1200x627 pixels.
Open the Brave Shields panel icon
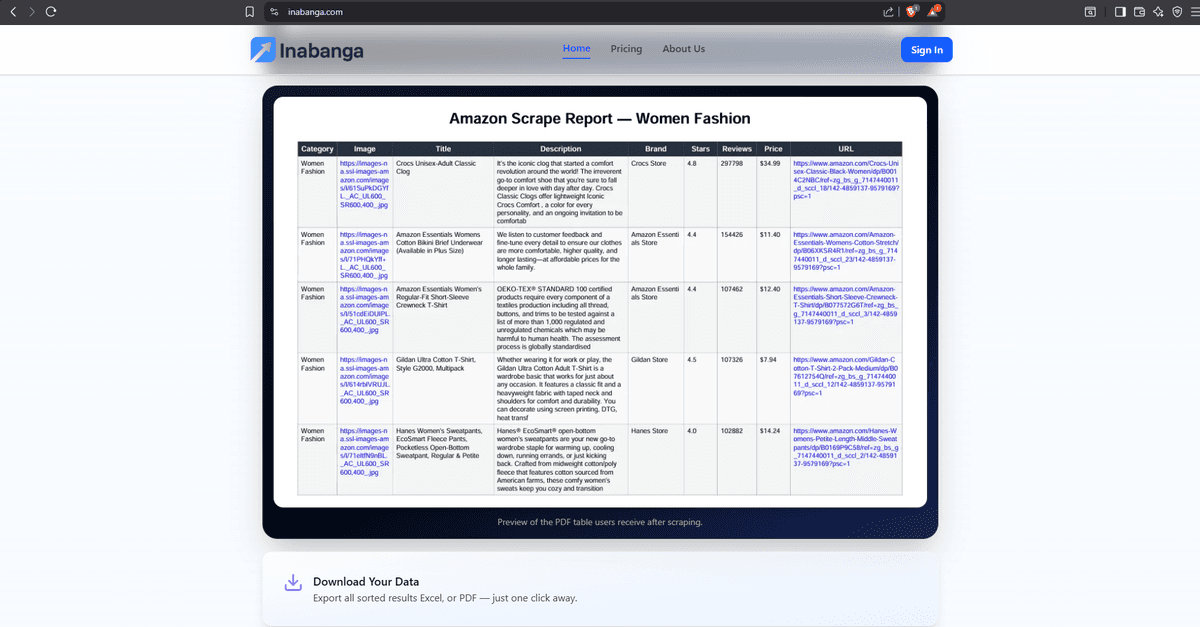[x=911, y=10]
